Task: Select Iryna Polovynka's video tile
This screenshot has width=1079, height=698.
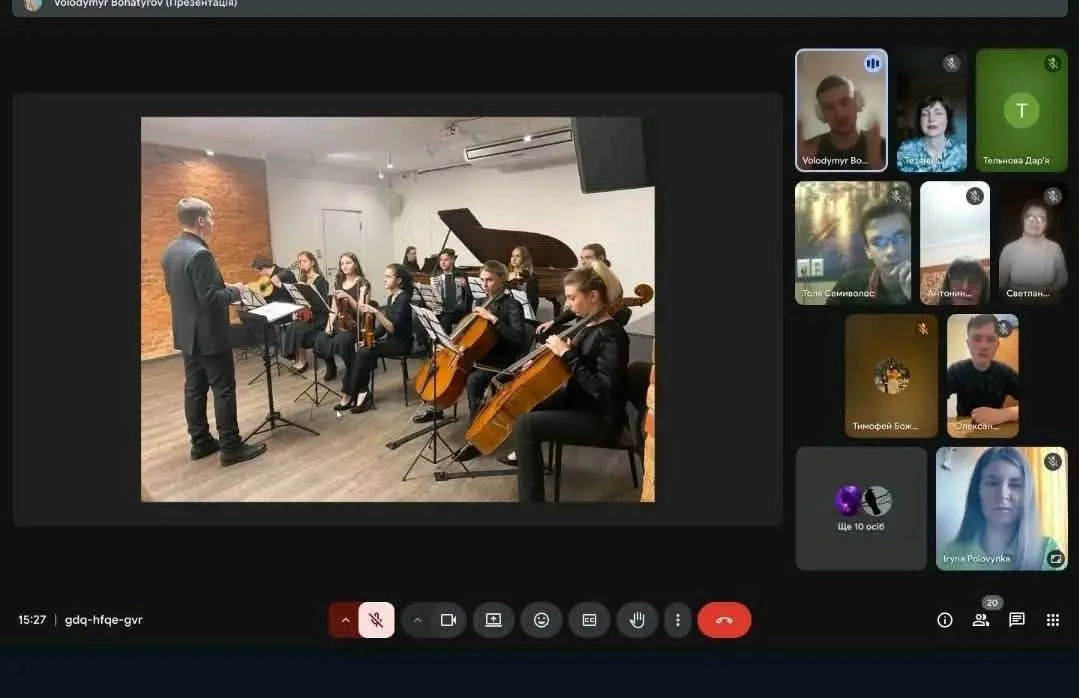Action: [1001, 508]
